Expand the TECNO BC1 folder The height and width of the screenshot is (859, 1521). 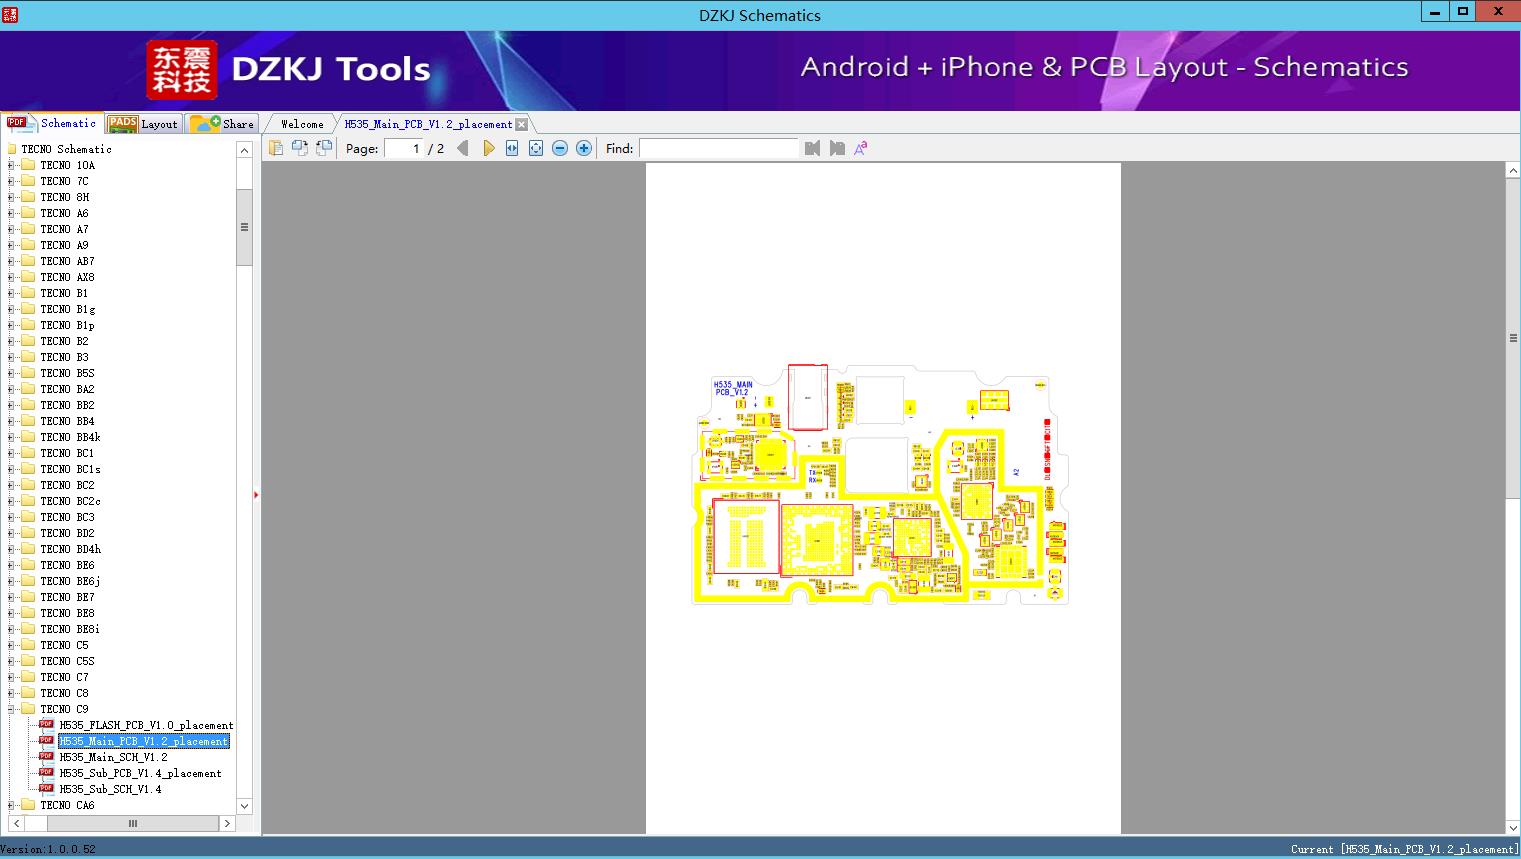[x=11, y=453]
